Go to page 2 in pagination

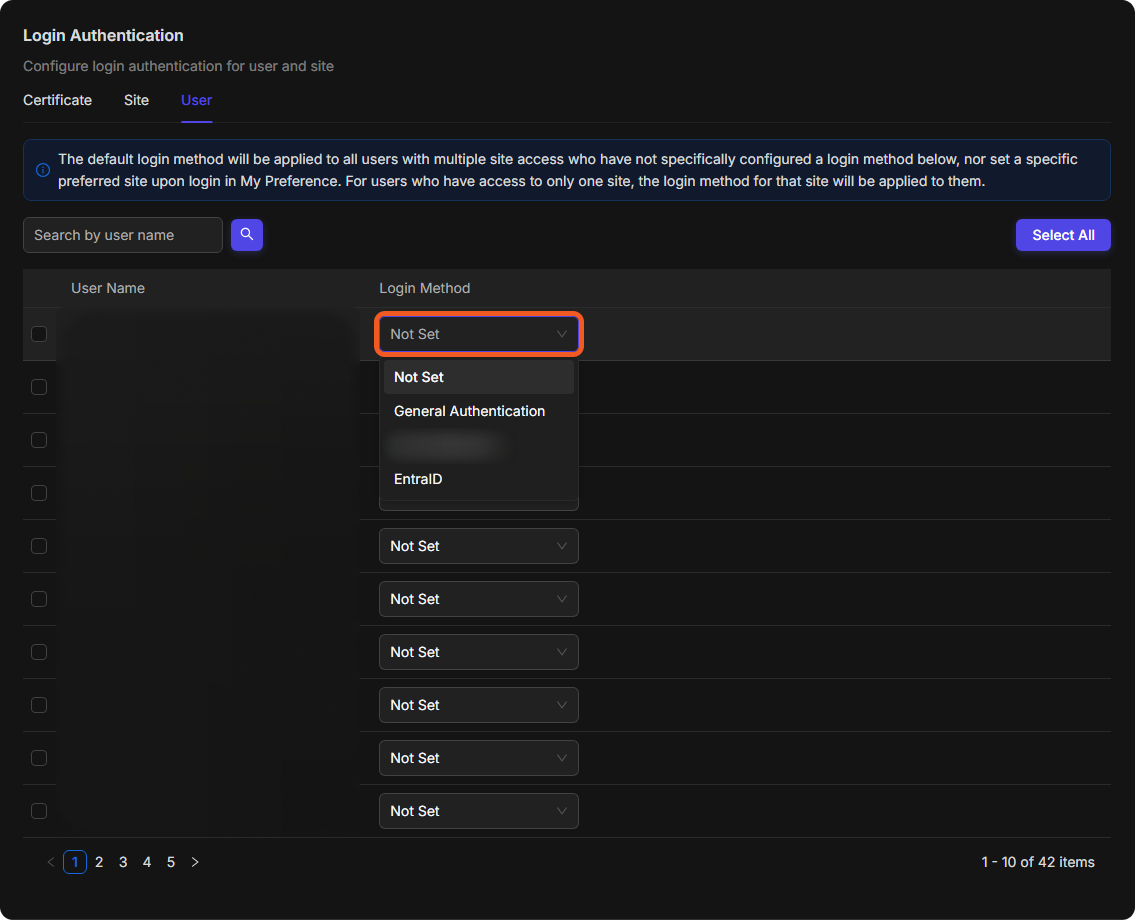tap(99, 862)
